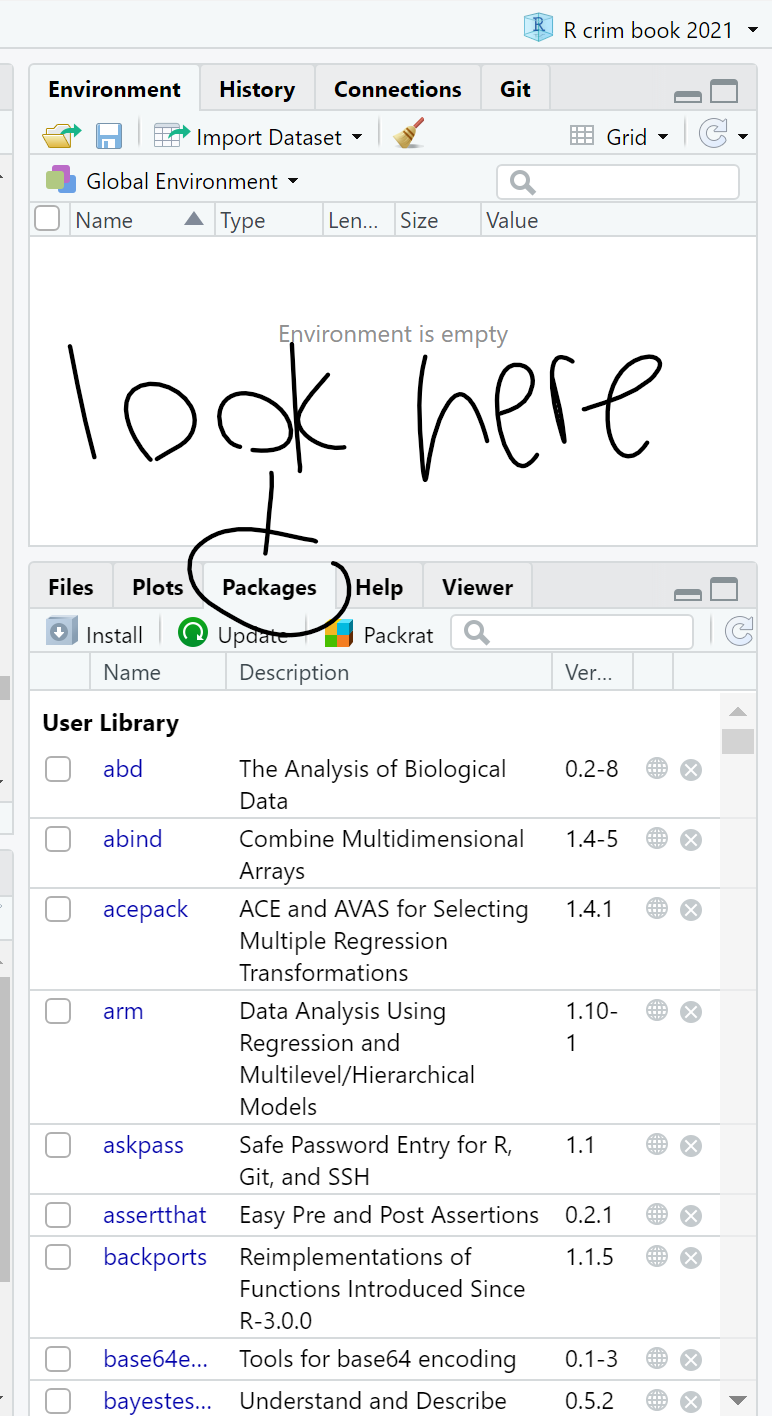
Task: Remove the backports package with its X icon
Action: tap(691, 1257)
